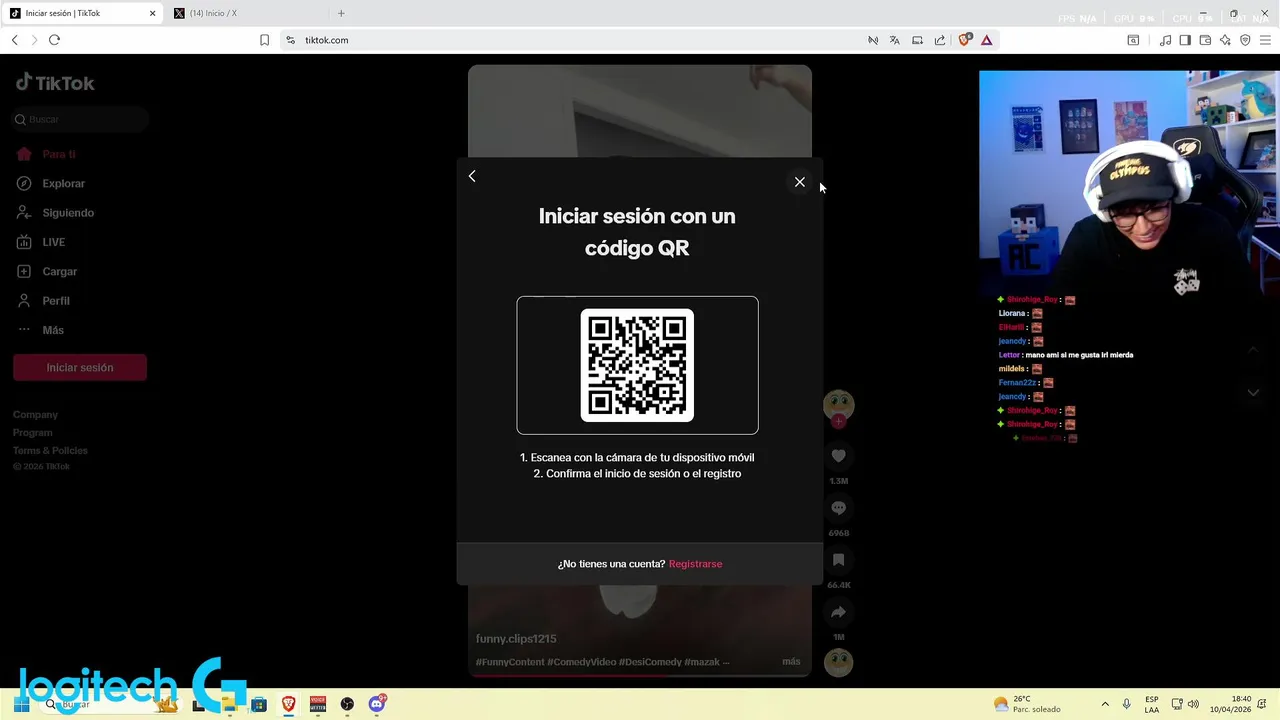Expand the Terms & Policies footer section
The width and height of the screenshot is (1280, 720).
pos(50,450)
